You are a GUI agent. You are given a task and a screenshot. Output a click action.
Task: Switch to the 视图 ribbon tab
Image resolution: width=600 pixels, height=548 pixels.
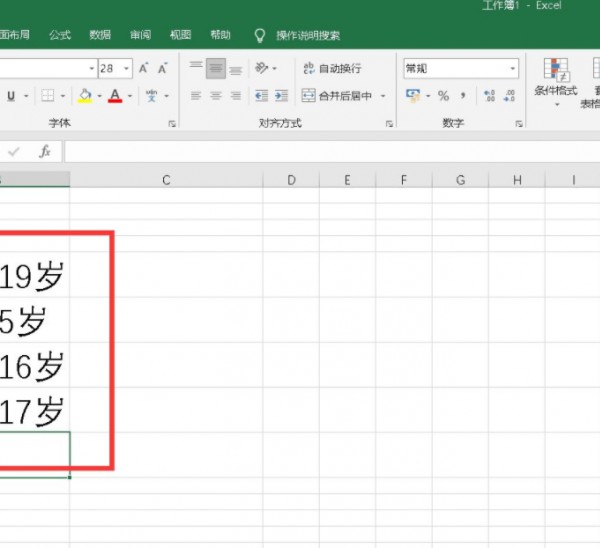point(180,35)
